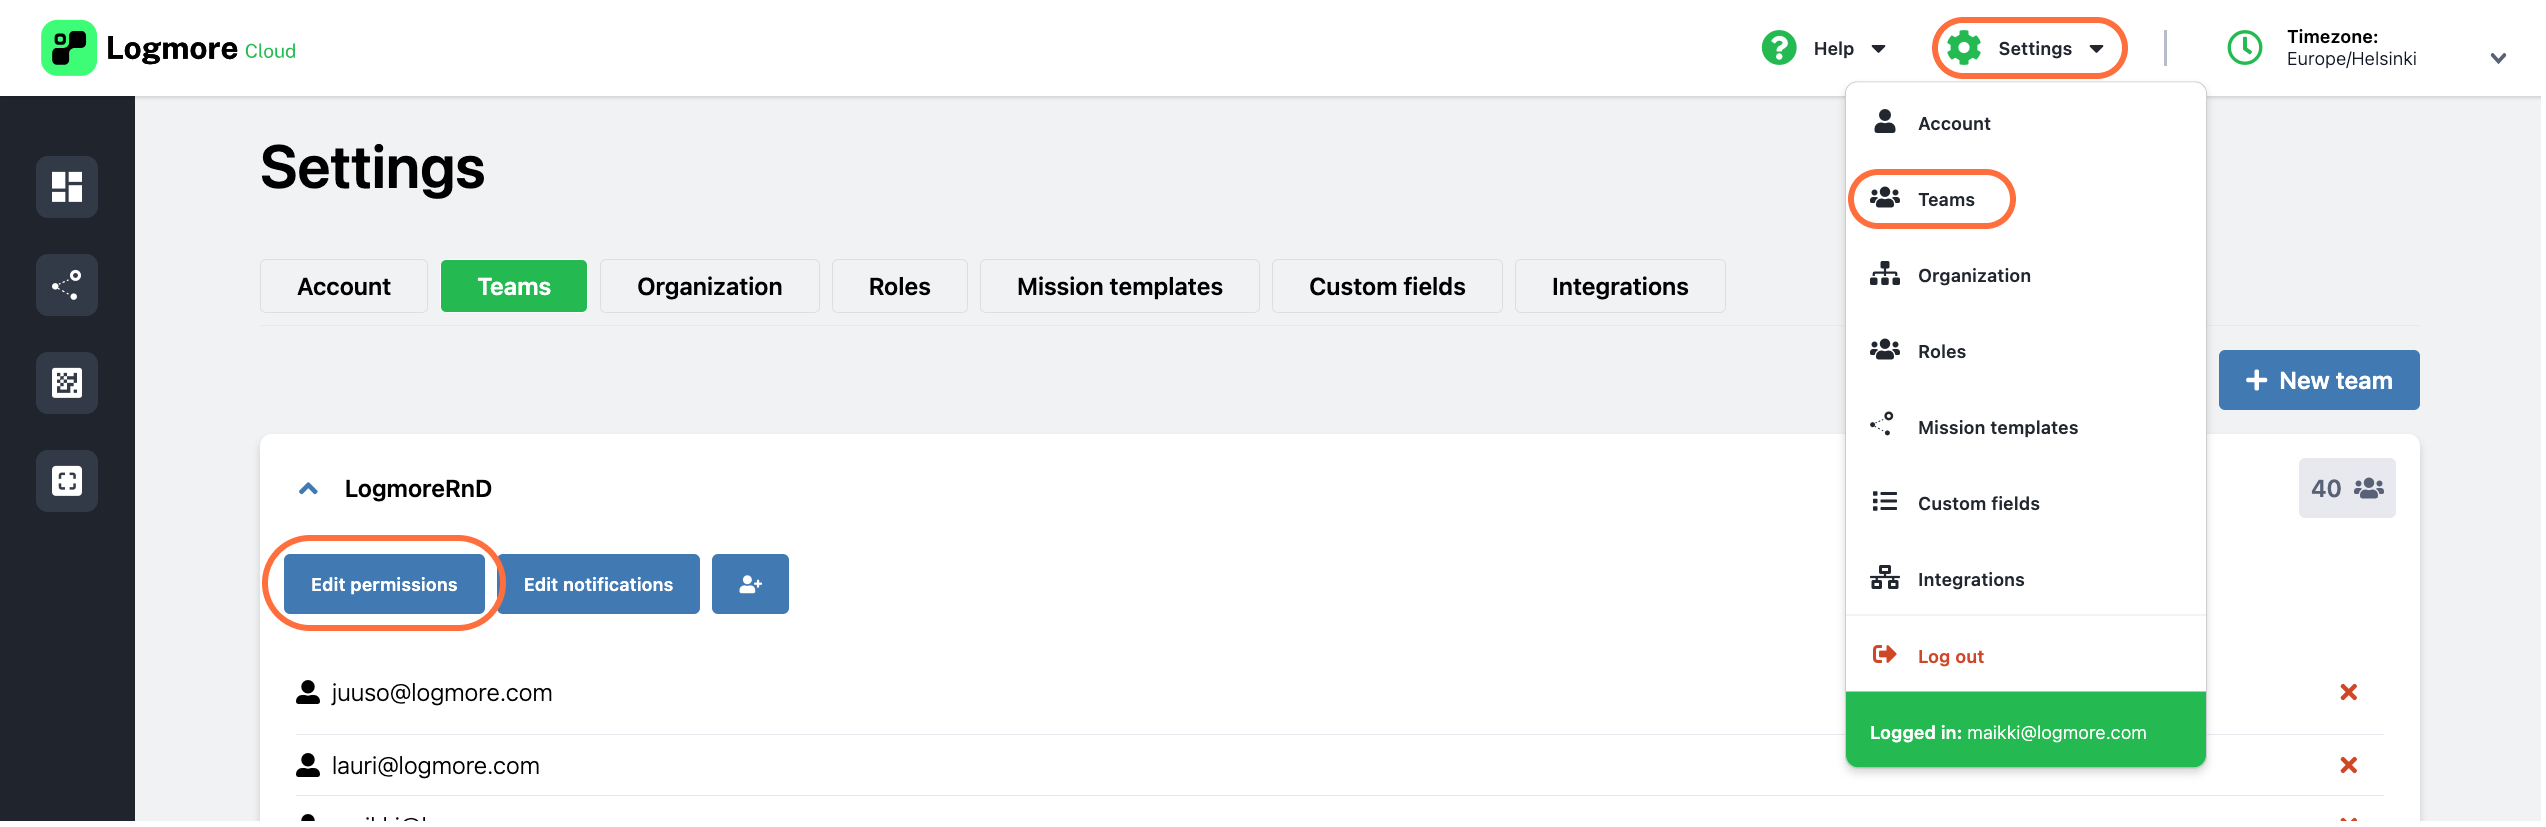This screenshot has width=2546, height=827.
Task: Click the scan frame icon in sidebar
Action: pos(67,481)
